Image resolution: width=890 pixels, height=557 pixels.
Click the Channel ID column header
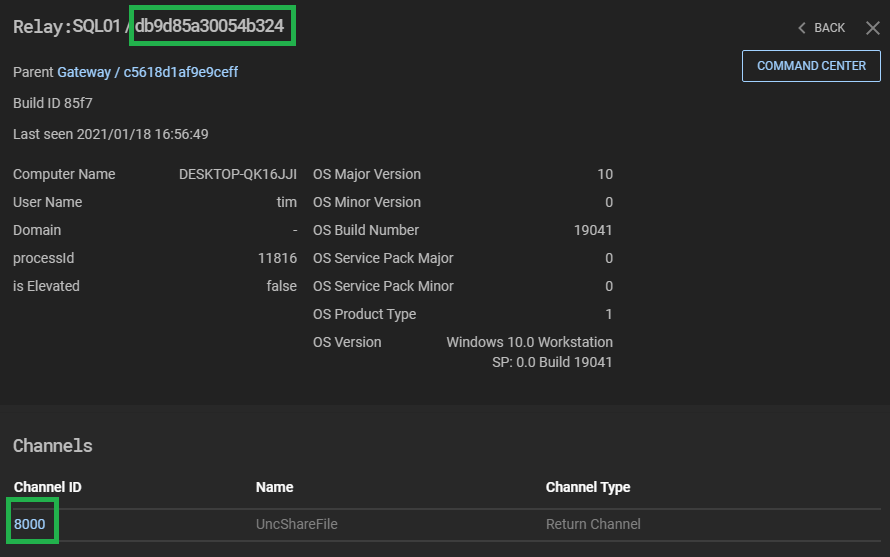(48, 487)
